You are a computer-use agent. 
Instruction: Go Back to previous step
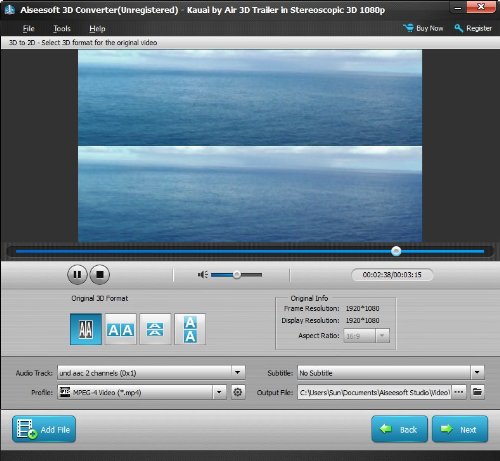tap(399, 429)
